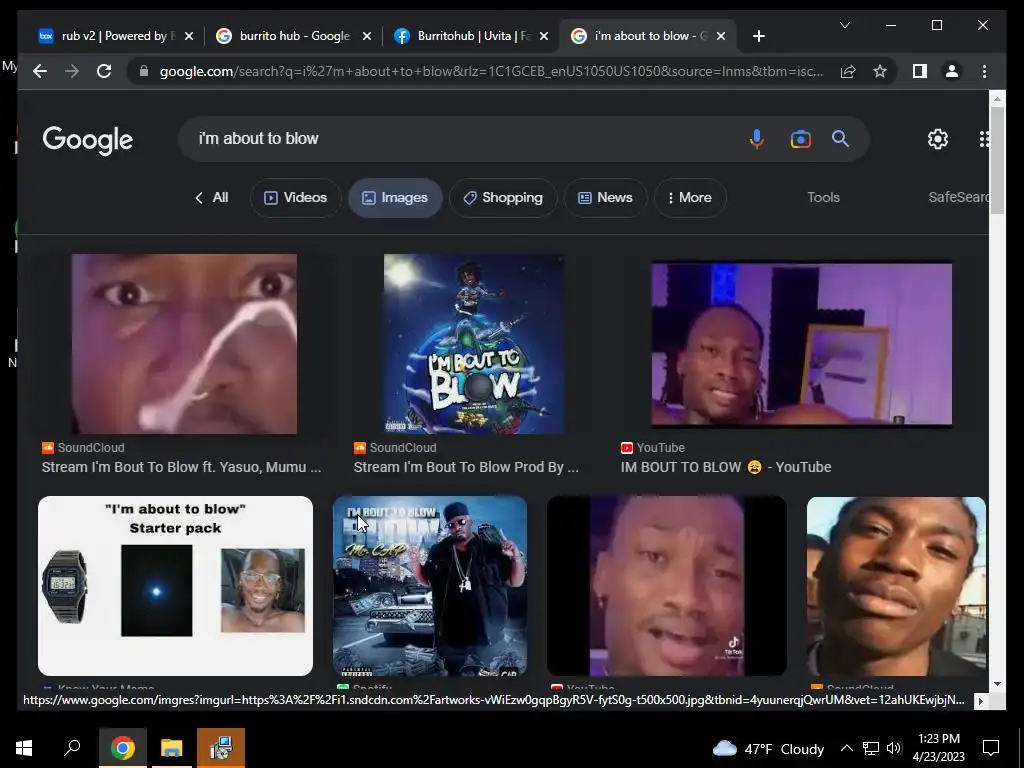The width and height of the screenshot is (1024, 768).
Task: Open a new browser tab
Action: pos(758,36)
